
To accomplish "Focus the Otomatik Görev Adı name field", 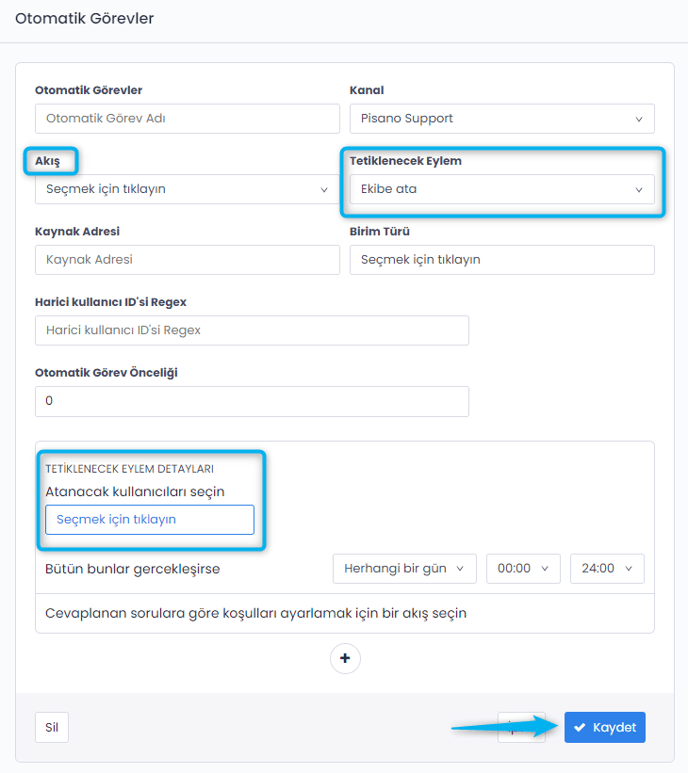I will pyautogui.click(x=187, y=119).
